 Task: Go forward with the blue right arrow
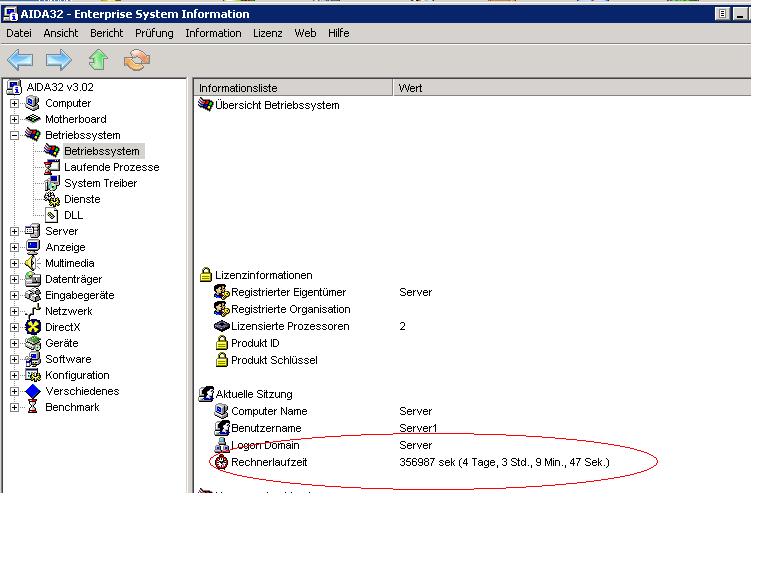click(58, 60)
